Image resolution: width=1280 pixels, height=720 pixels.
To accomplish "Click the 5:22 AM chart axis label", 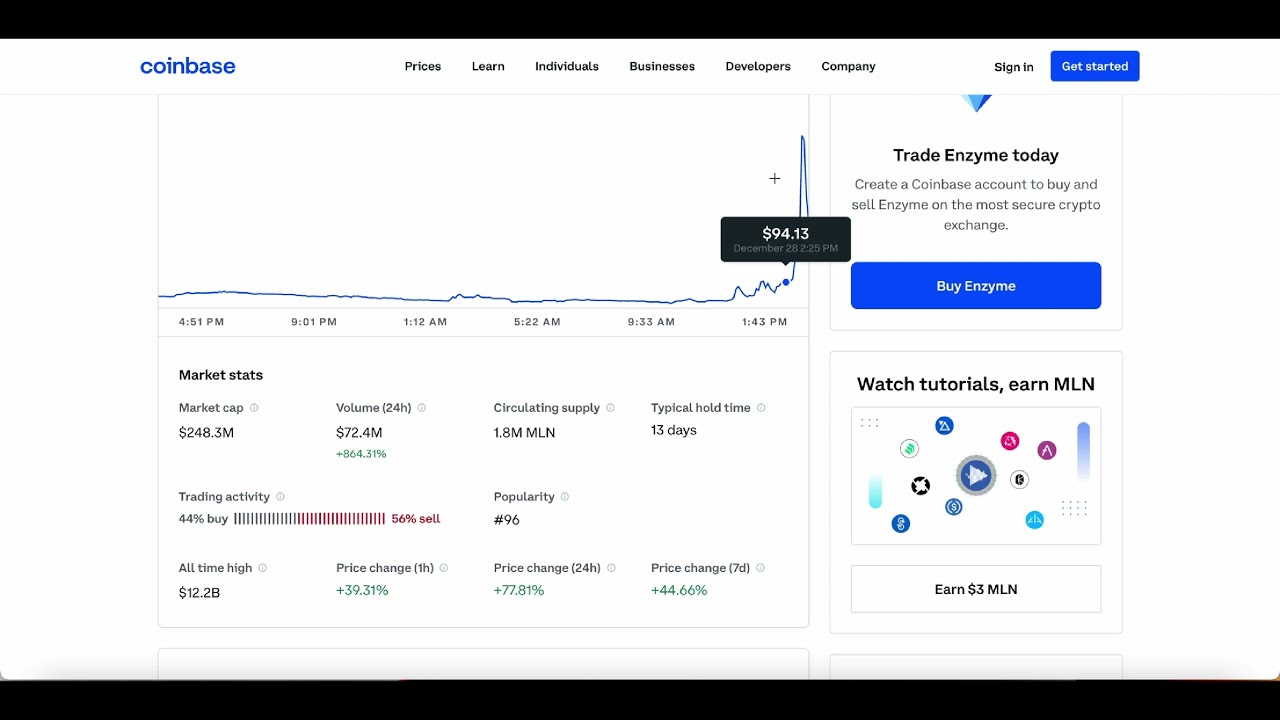I will pyautogui.click(x=537, y=322).
